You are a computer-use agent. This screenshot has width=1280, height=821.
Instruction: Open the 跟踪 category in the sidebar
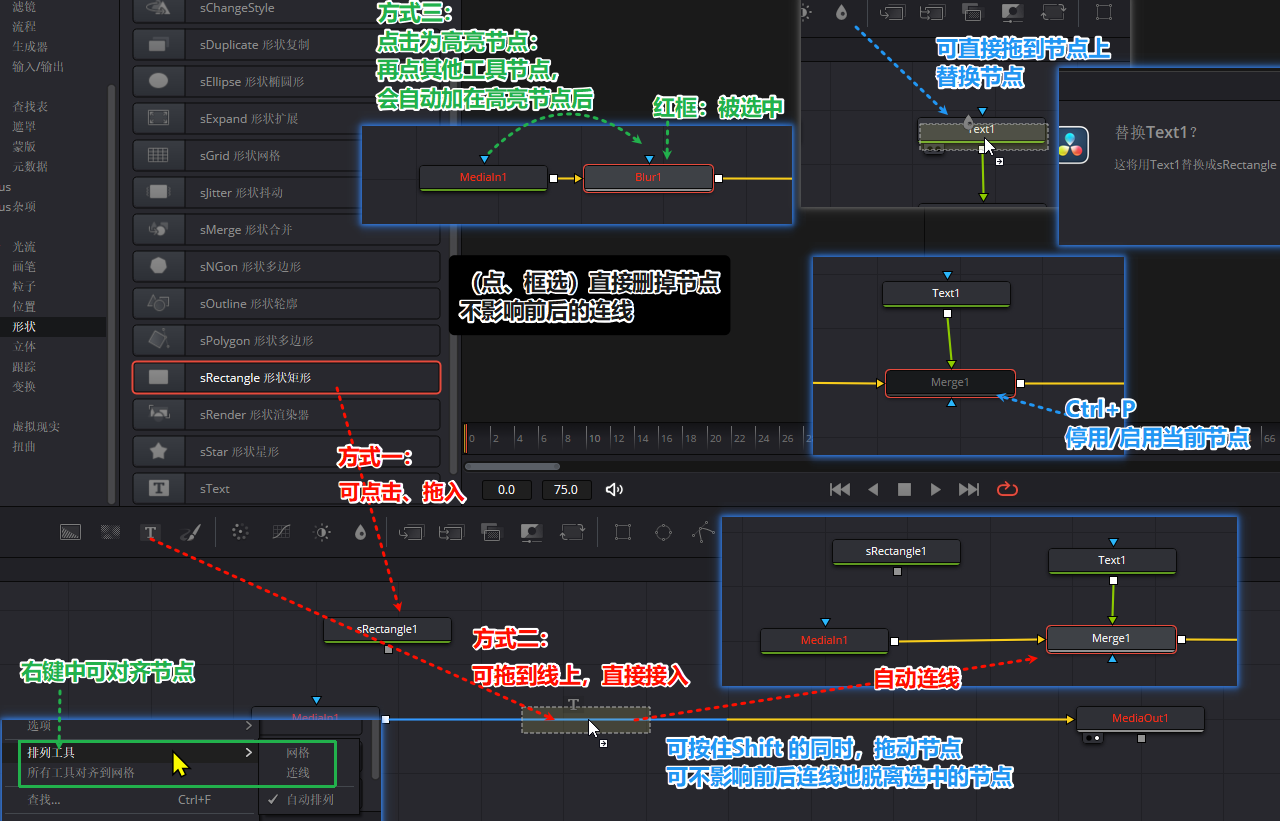click(24, 366)
